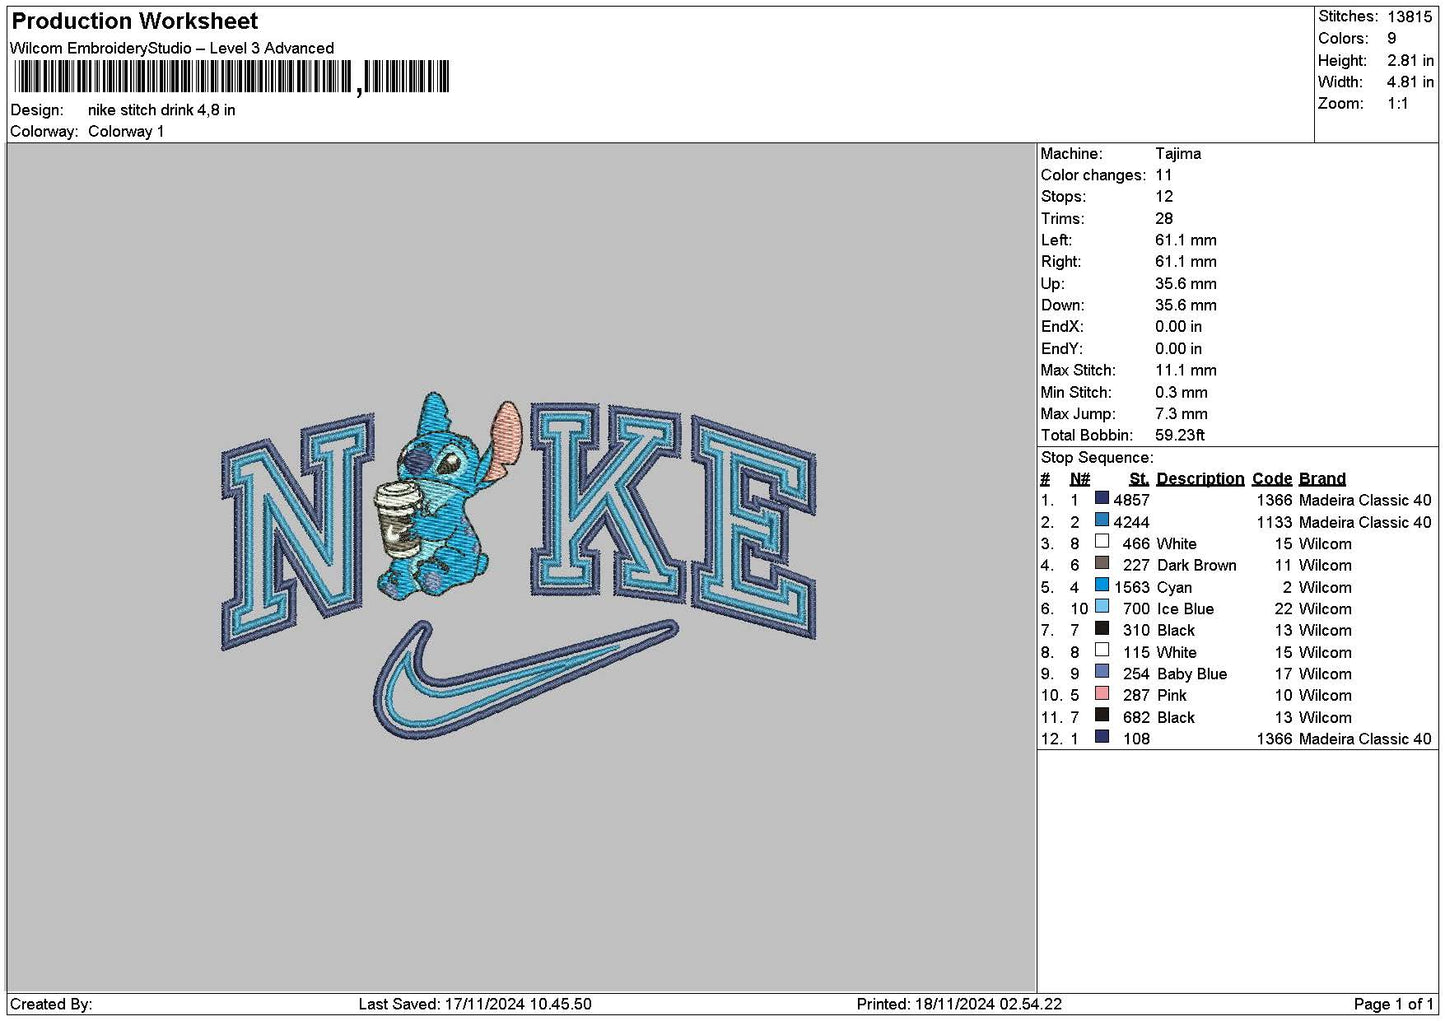This screenshot has width=1445, height=1021.
Task: Click the Machine value Tajima
Action: (1178, 154)
